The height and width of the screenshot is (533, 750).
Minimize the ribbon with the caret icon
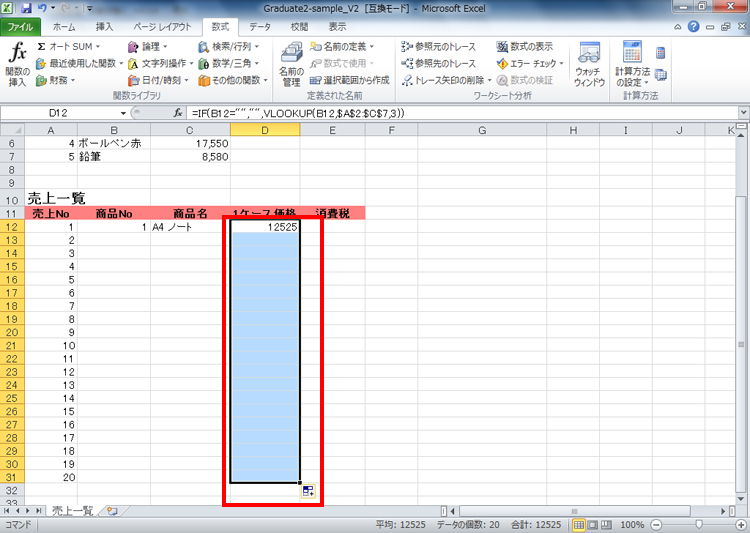tap(678, 27)
